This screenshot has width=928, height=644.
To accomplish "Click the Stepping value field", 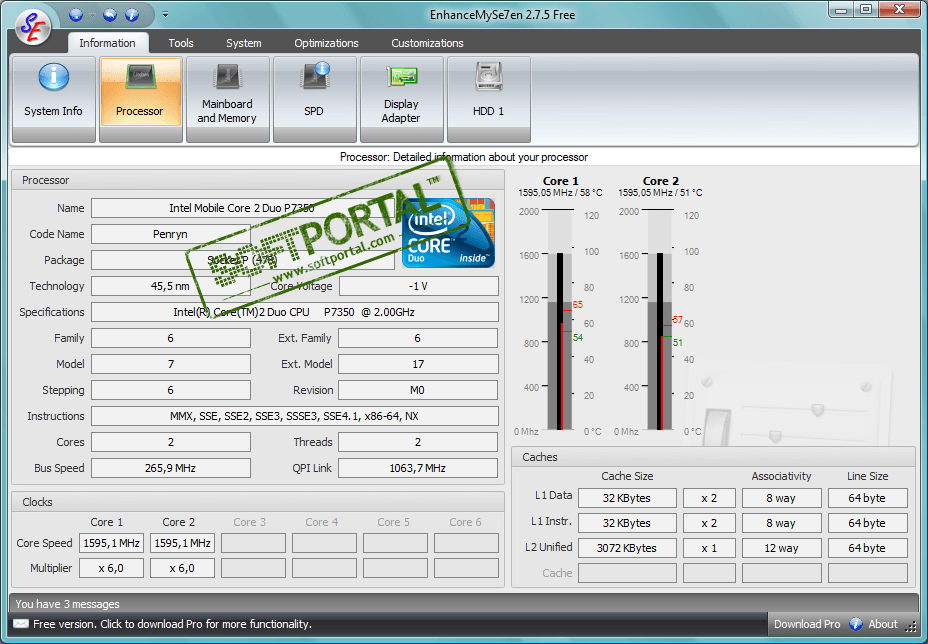I will coord(170,390).
